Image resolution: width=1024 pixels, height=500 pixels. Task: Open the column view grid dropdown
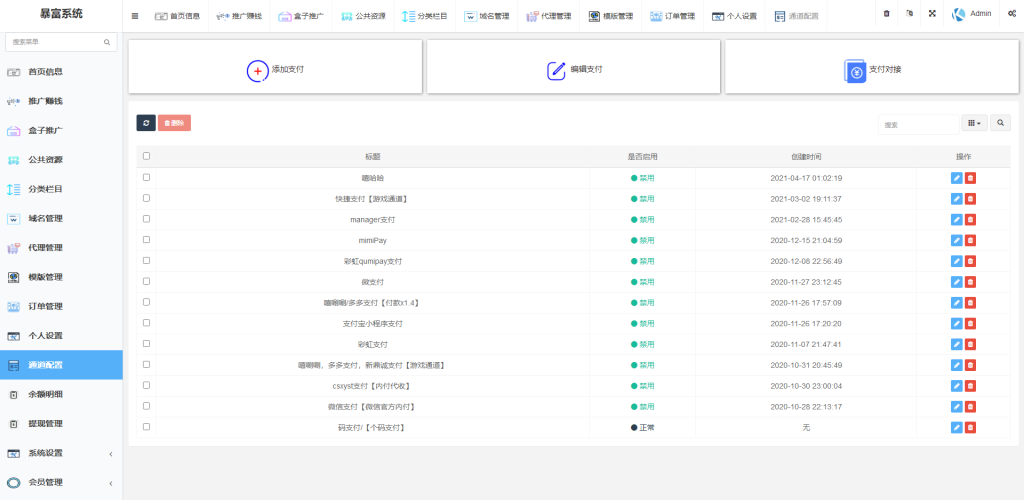[973, 123]
